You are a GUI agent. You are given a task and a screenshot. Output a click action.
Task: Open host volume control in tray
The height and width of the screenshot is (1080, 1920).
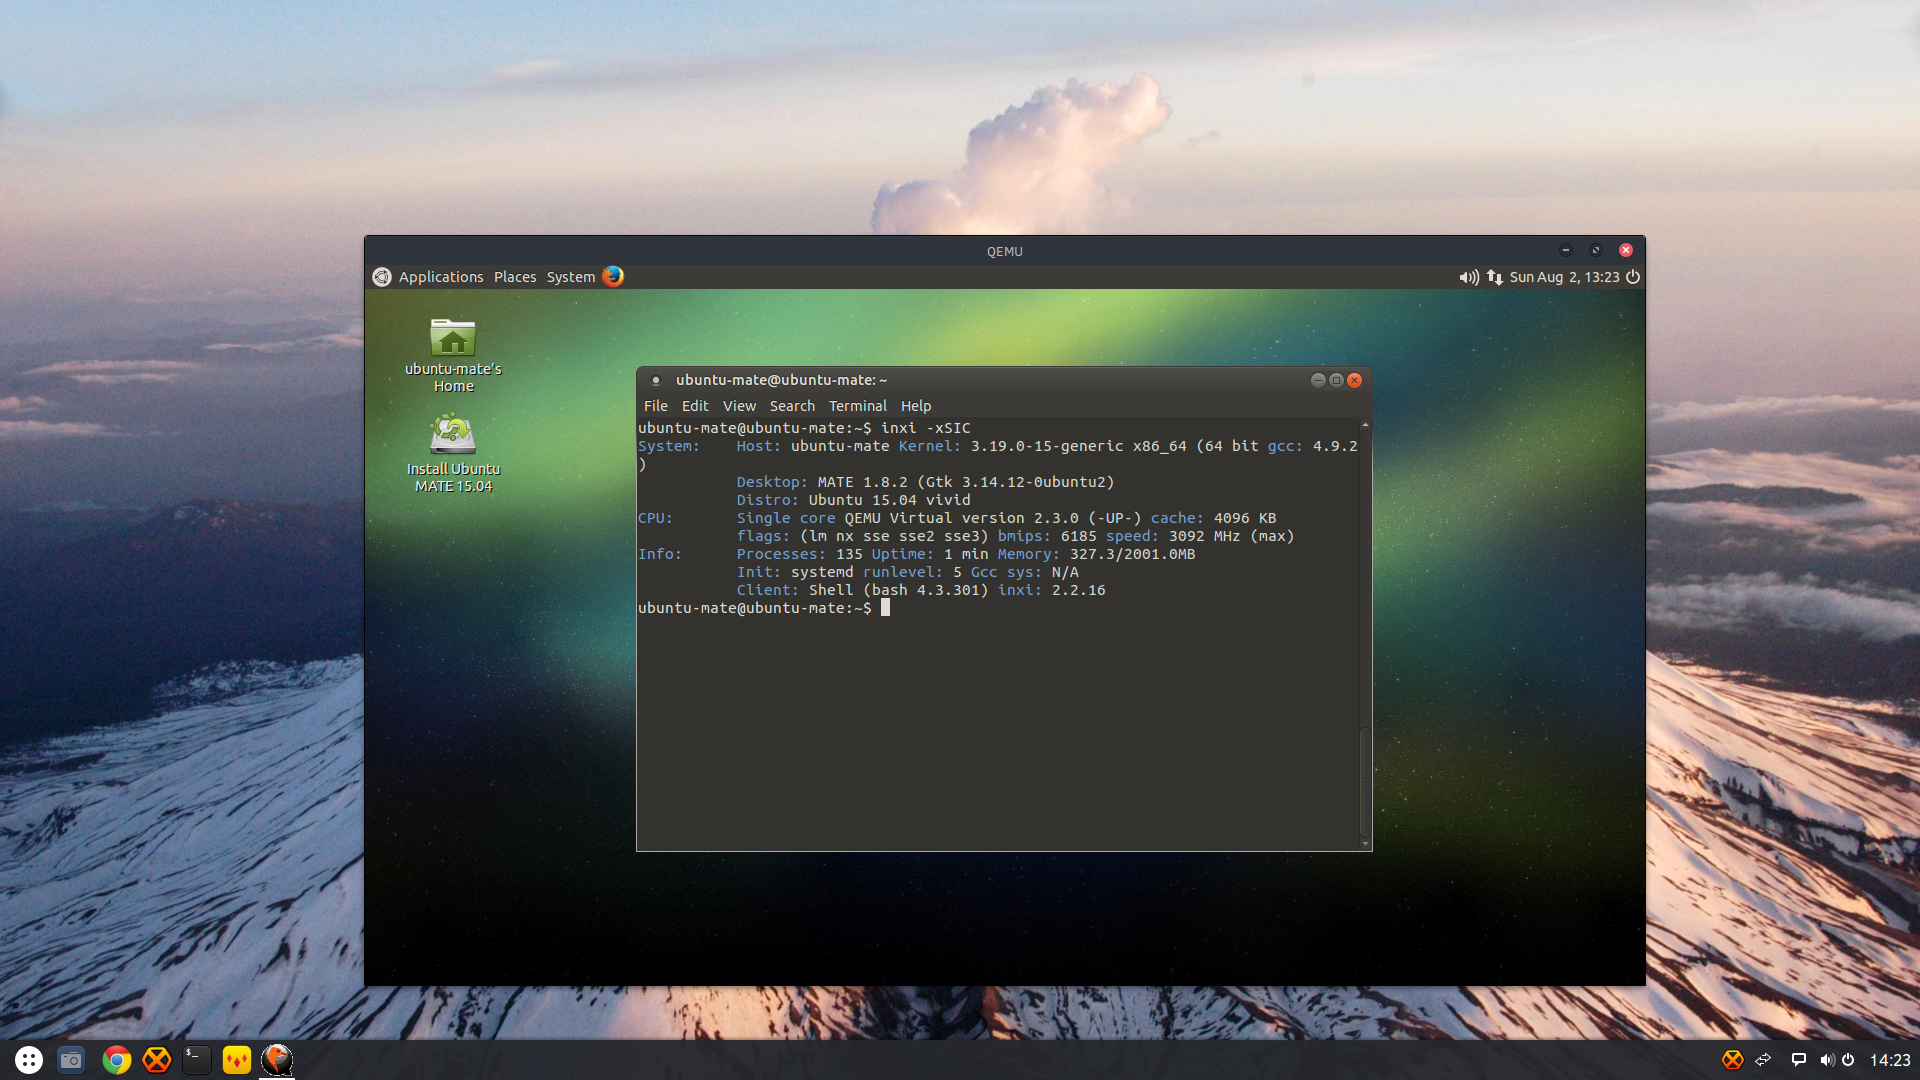[x=1827, y=1060]
